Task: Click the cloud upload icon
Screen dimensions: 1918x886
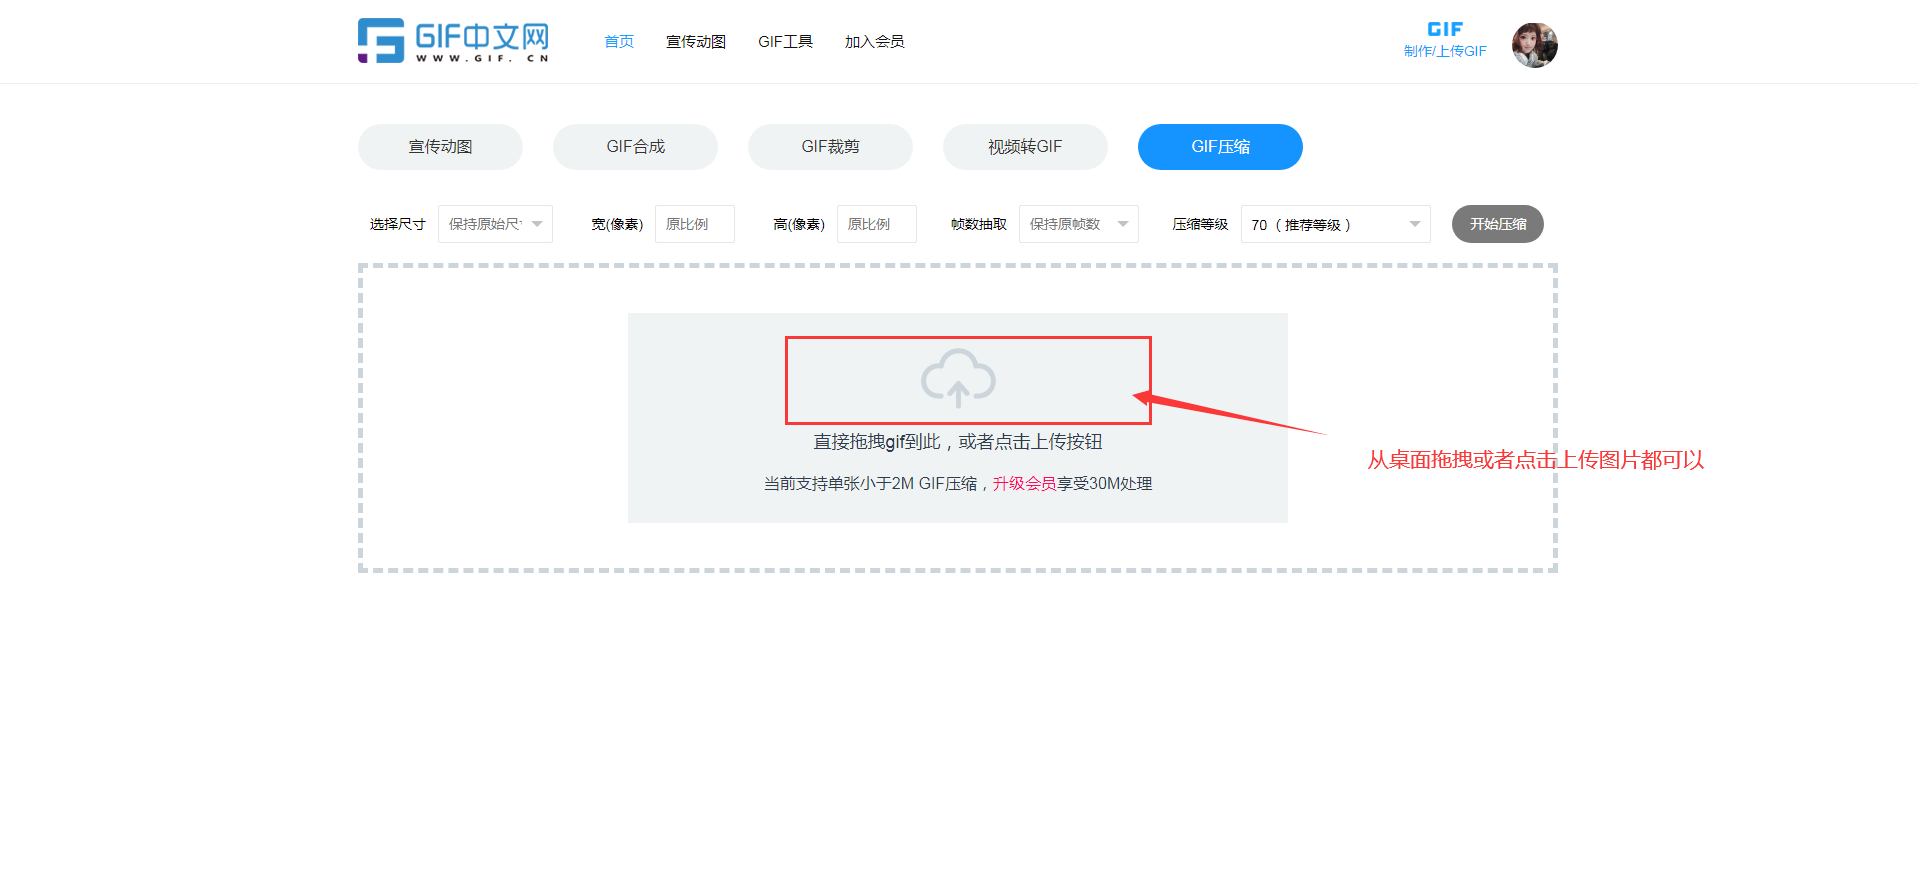Action: tap(958, 378)
